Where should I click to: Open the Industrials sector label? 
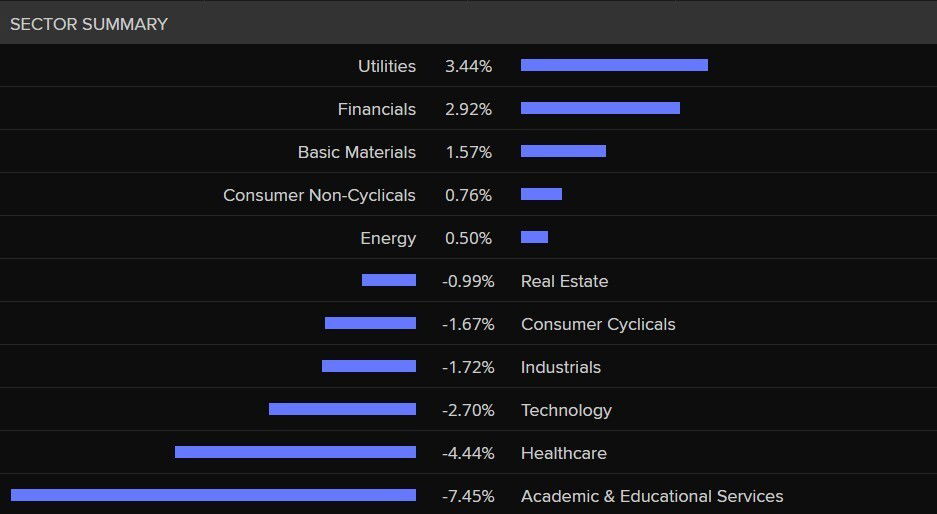coord(561,367)
